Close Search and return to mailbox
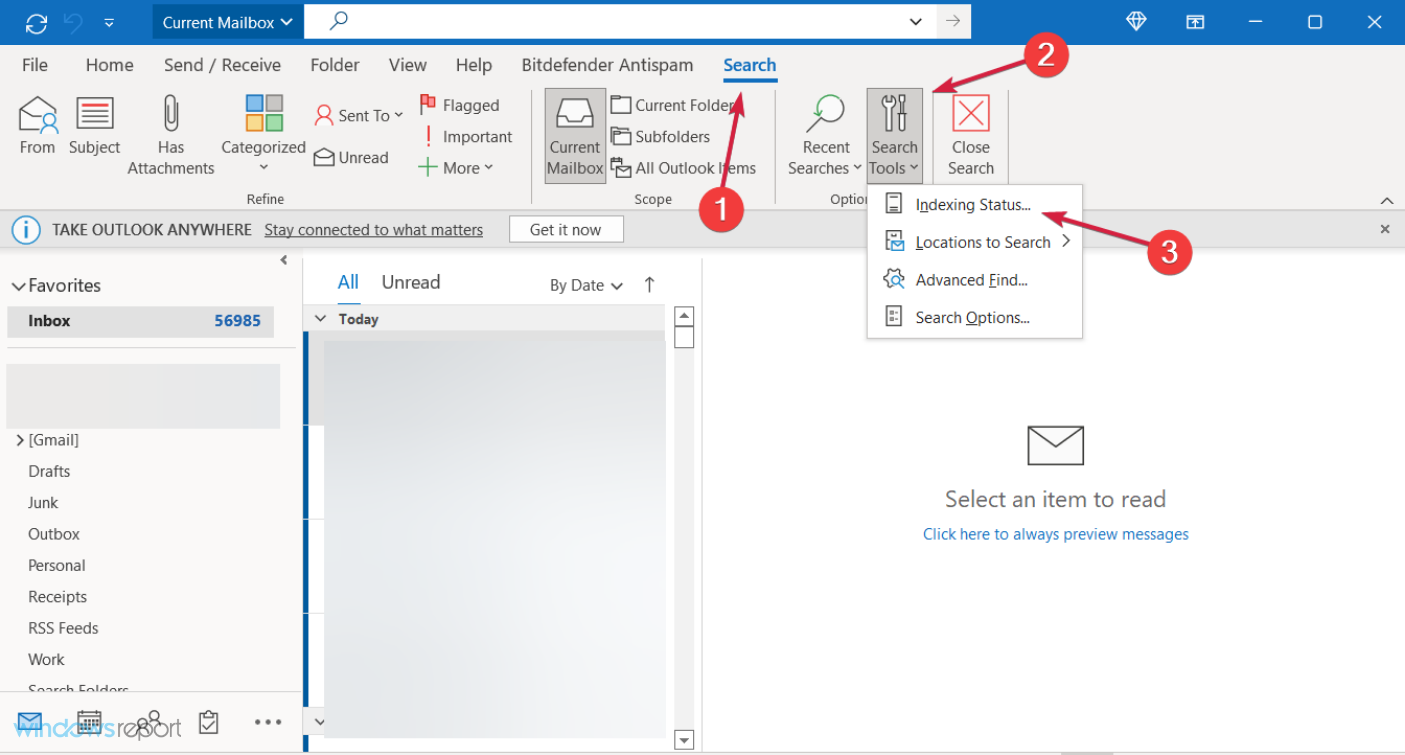This screenshot has width=1405, height=755. tap(969, 133)
